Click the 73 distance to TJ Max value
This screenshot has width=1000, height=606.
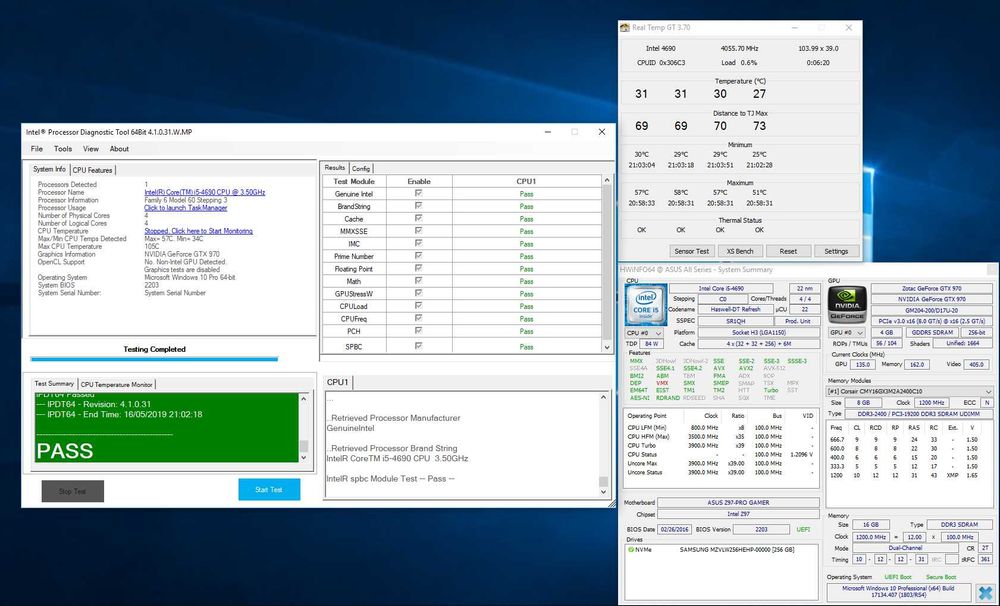(x=759, y=126)
